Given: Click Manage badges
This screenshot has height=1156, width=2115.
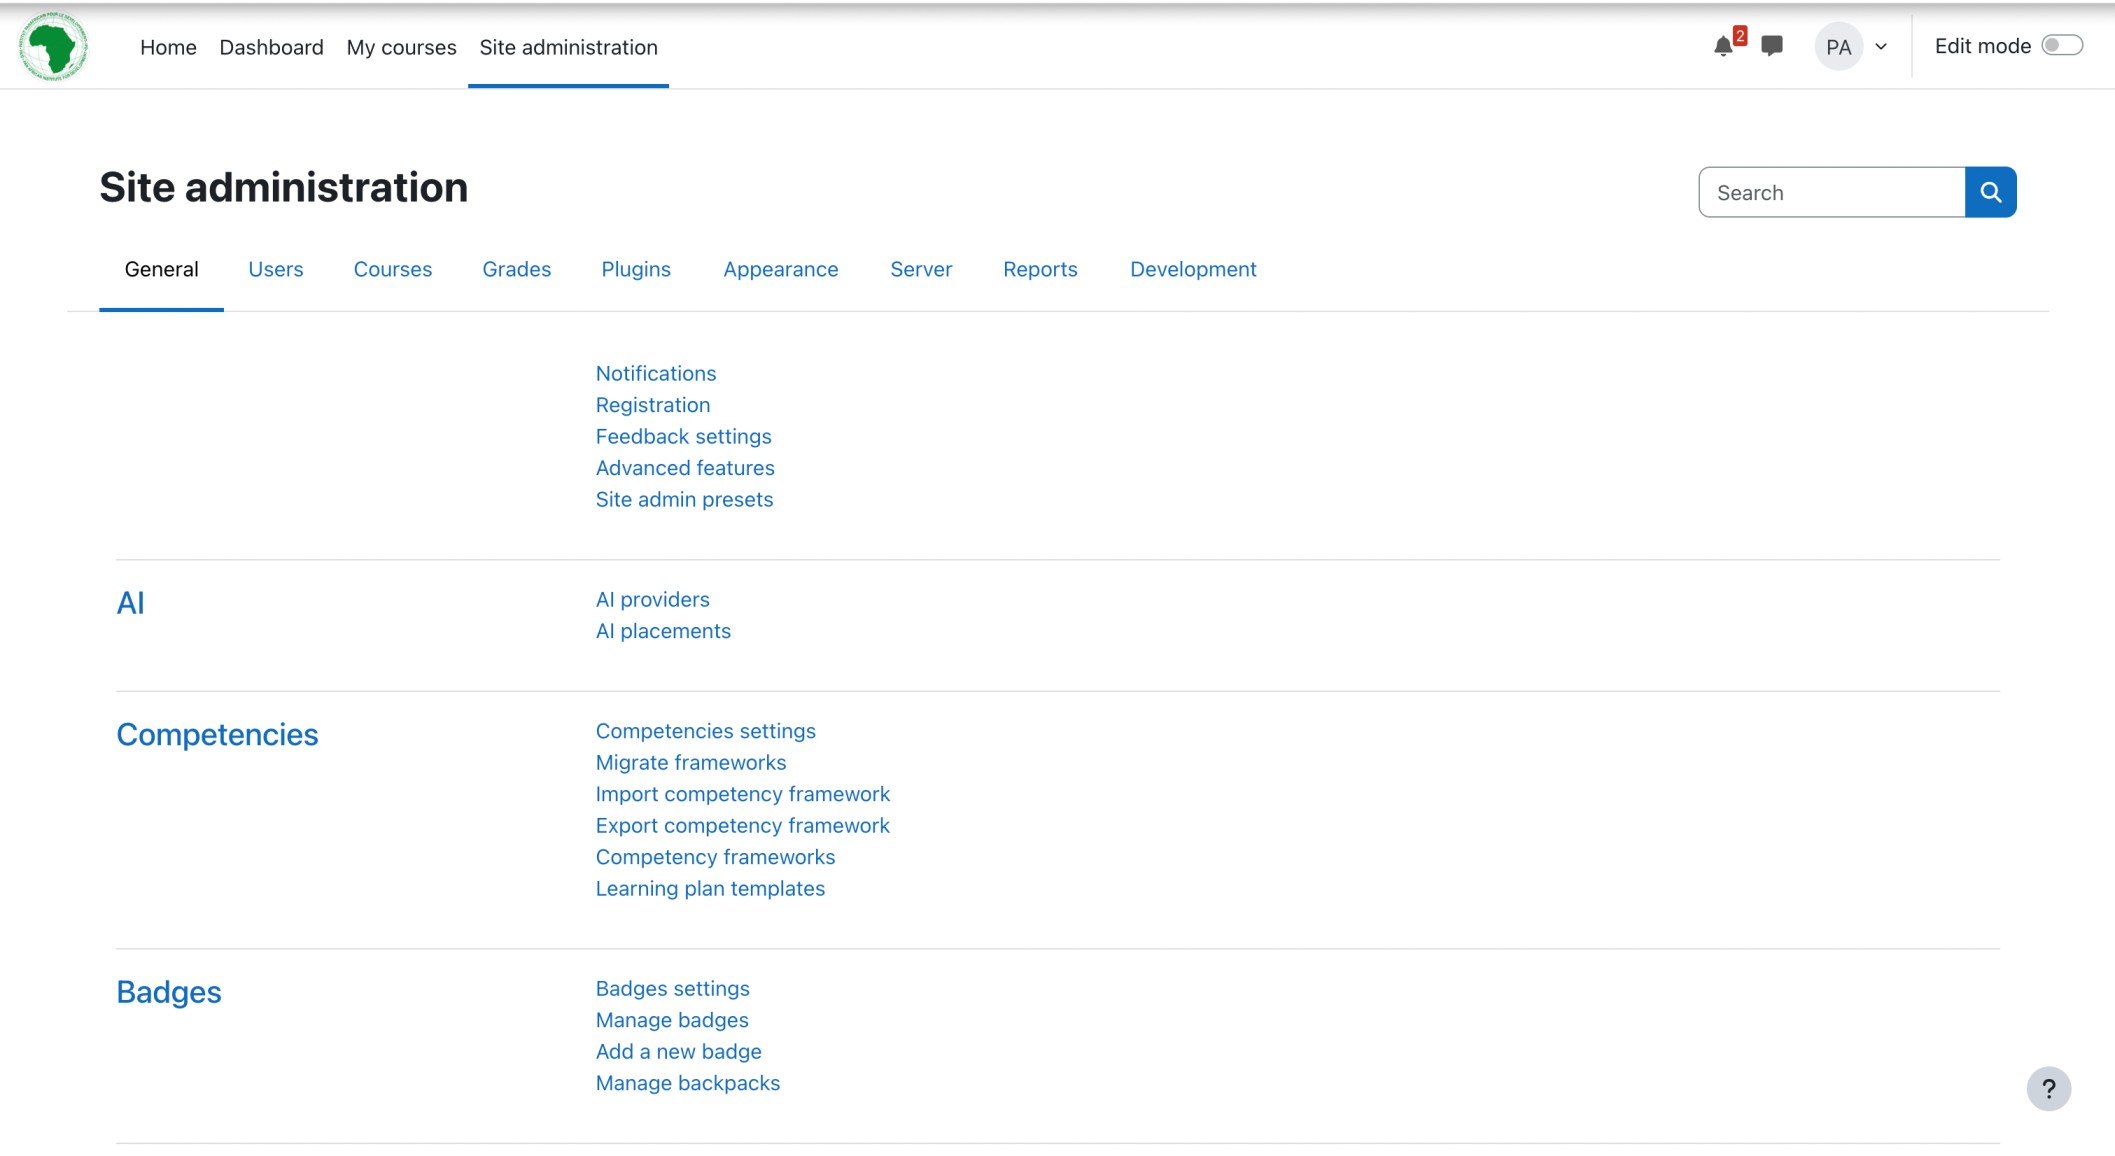Looking at the screenshot, I should tap(671, 1019).
